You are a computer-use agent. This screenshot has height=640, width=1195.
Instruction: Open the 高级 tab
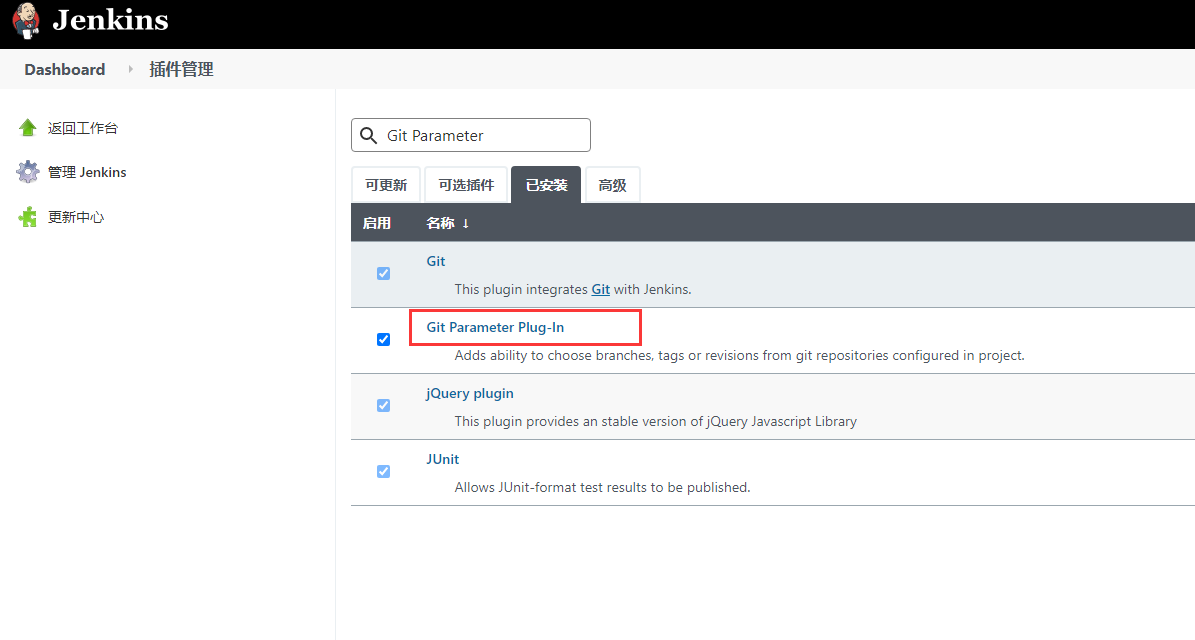pos(612,185)
